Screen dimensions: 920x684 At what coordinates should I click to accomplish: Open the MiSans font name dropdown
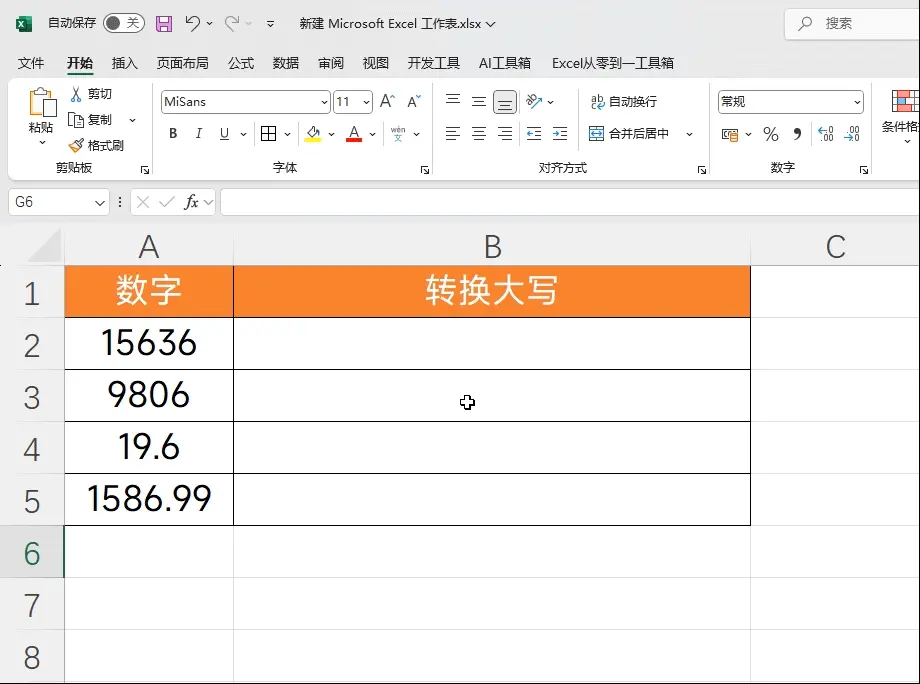tap(324, 102)
